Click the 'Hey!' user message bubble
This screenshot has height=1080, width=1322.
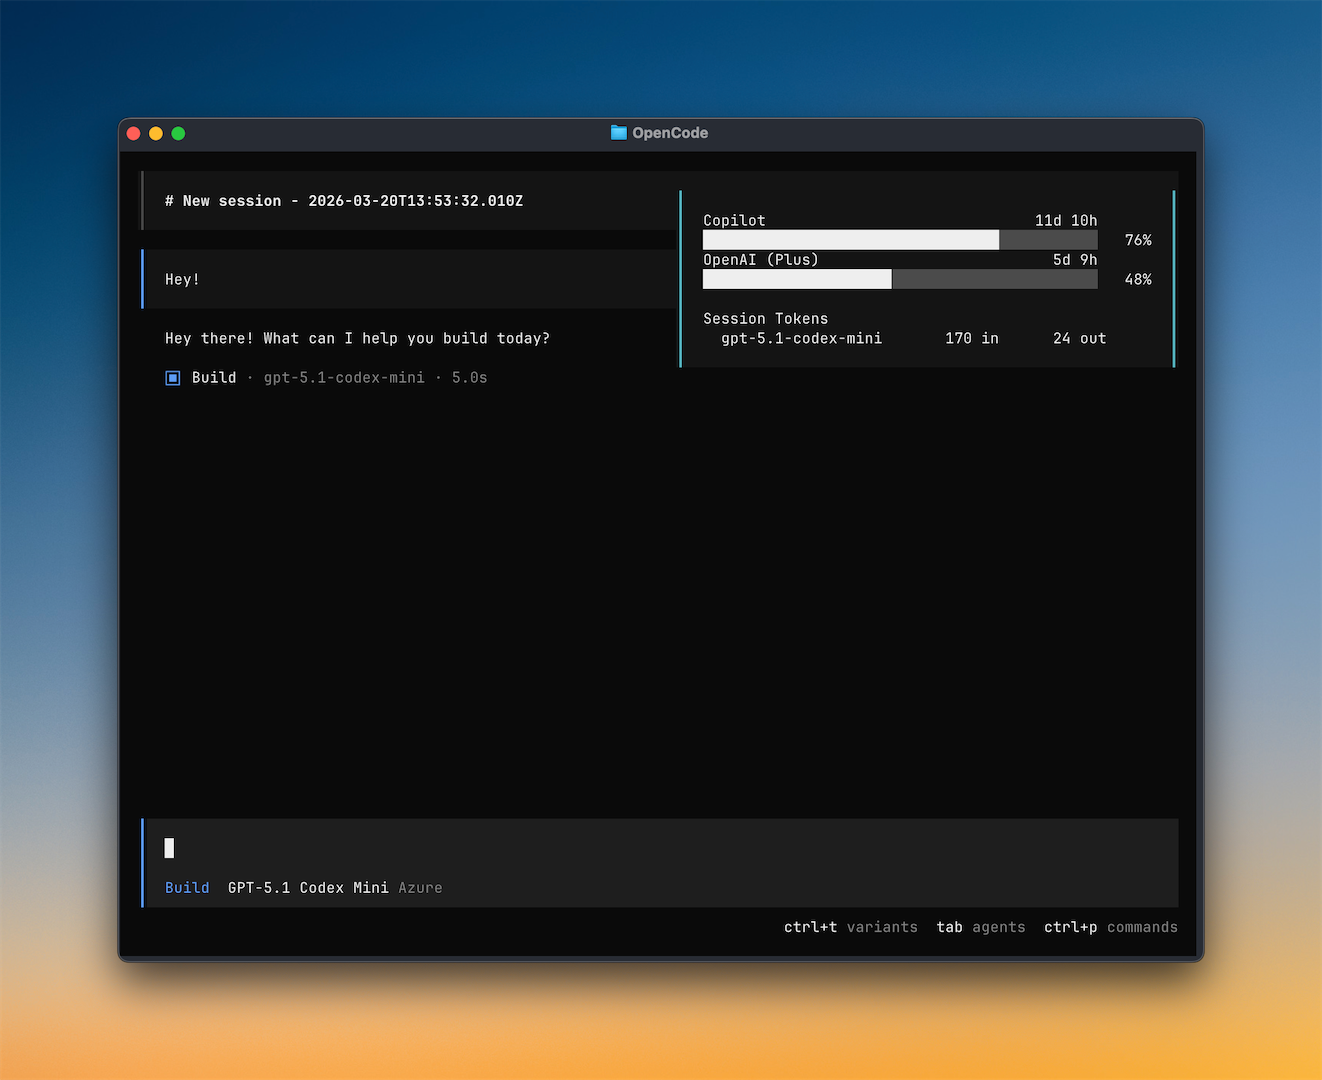click(x=182, y=279)
